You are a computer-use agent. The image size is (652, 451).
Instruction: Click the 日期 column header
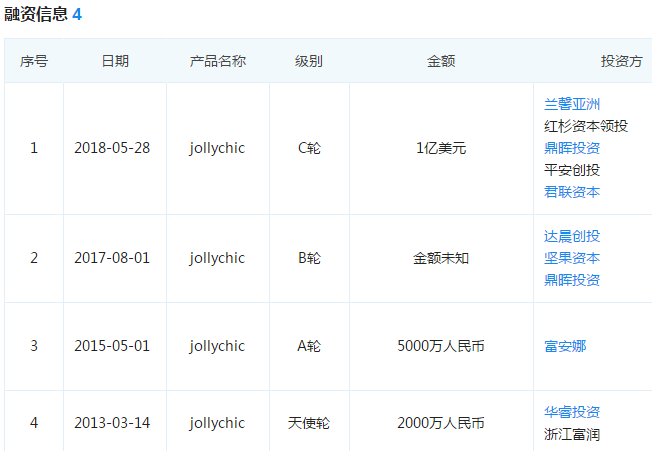[x=115, y=61]
